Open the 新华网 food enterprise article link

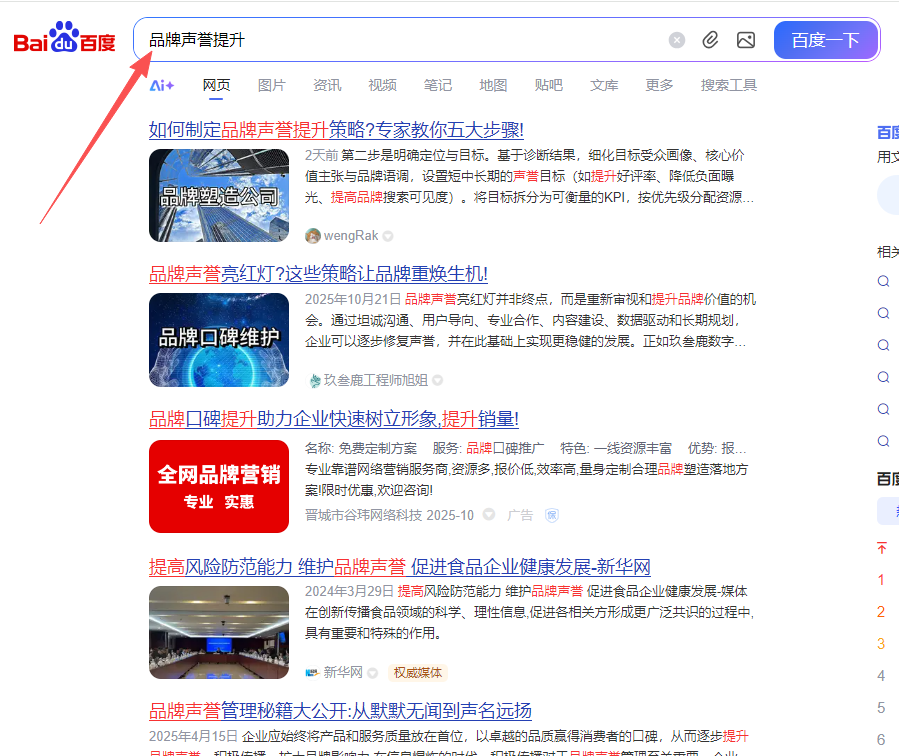(399, 567)
